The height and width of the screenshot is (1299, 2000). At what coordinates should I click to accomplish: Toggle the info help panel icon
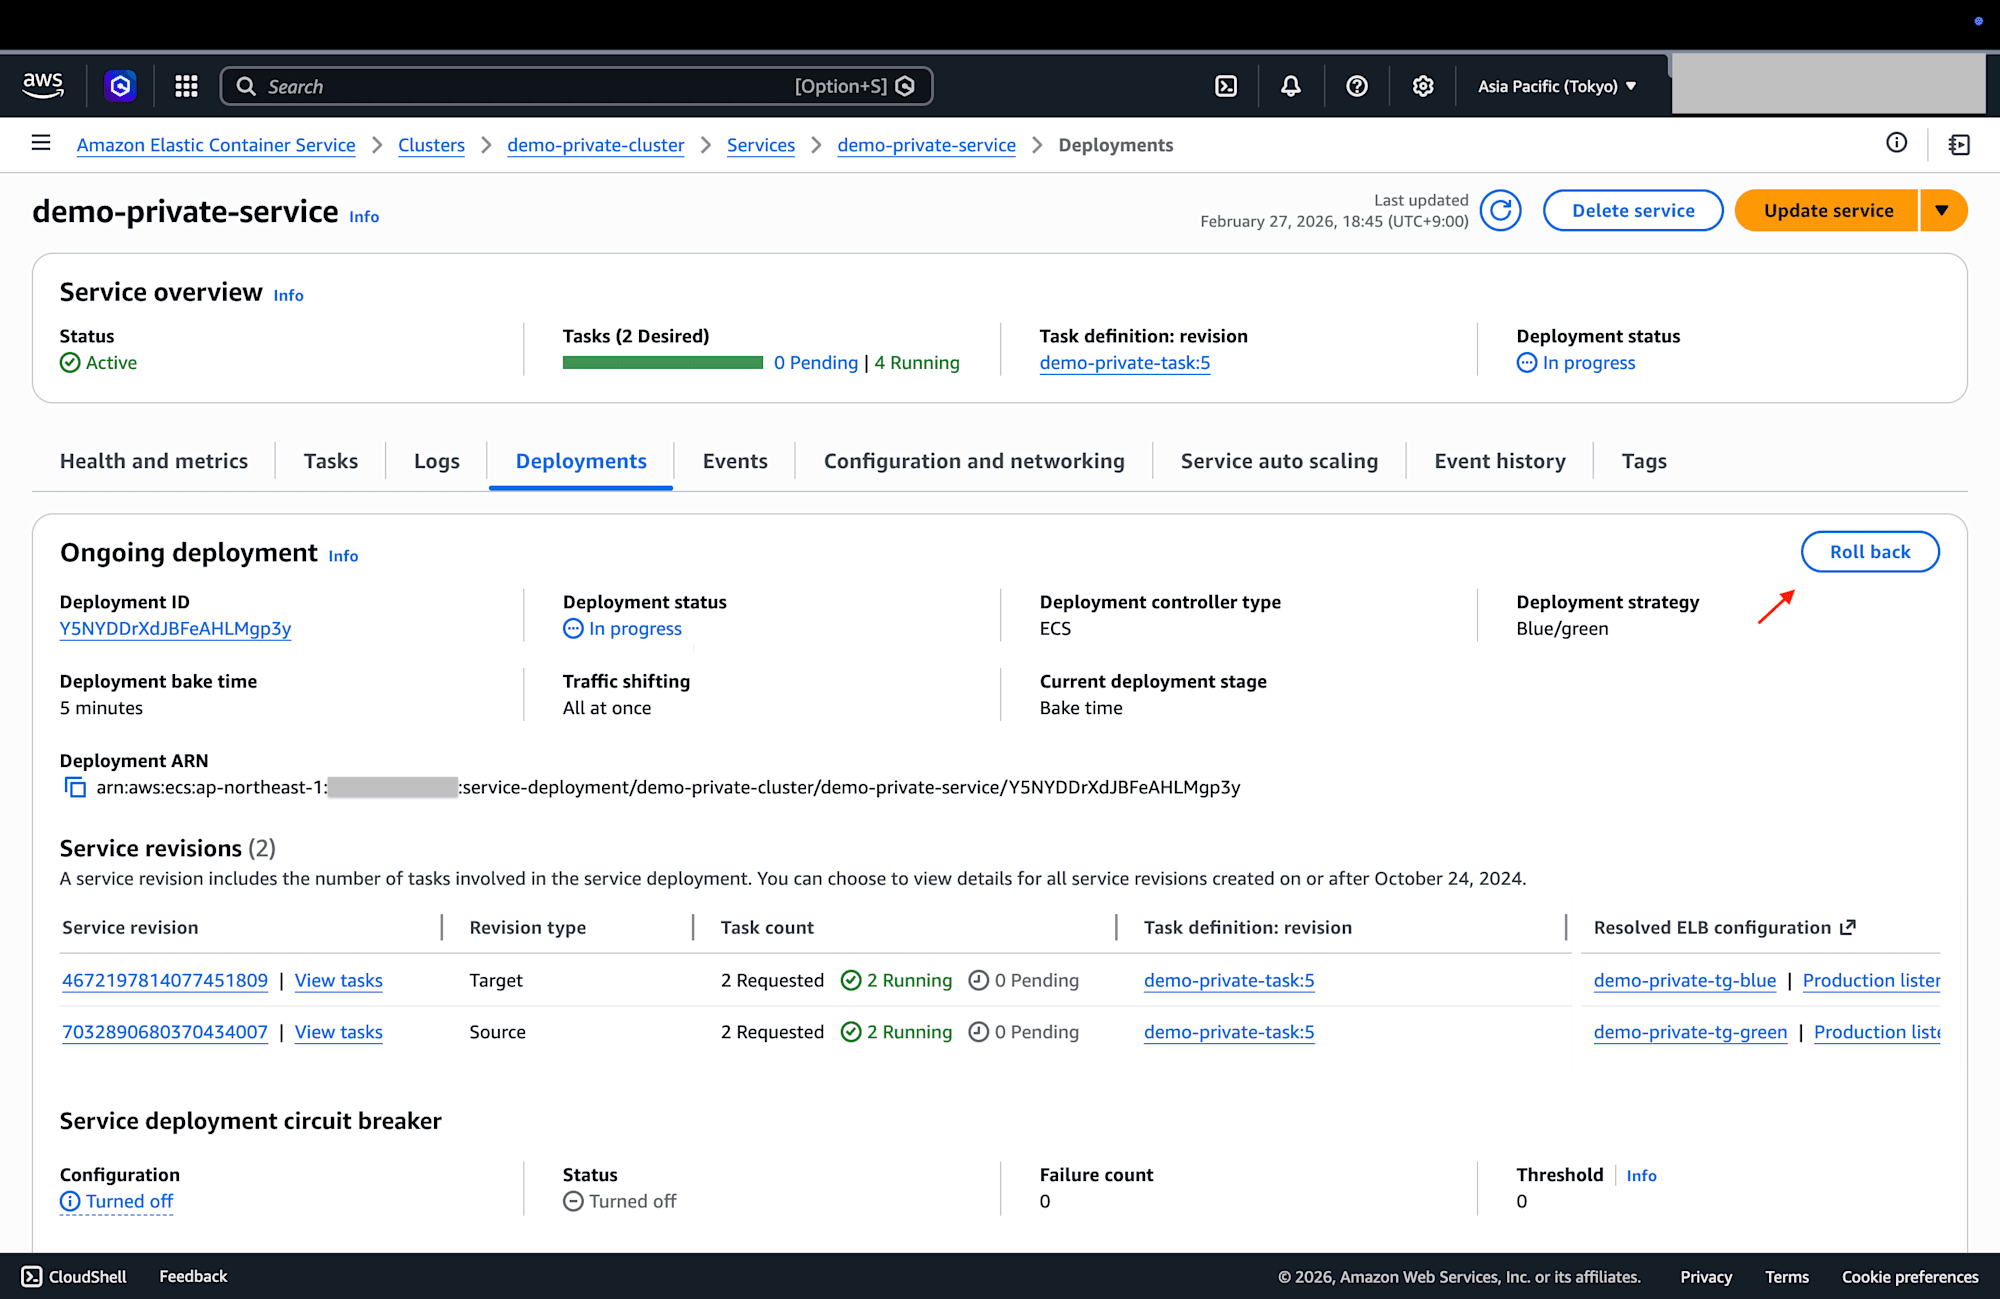1896,143
